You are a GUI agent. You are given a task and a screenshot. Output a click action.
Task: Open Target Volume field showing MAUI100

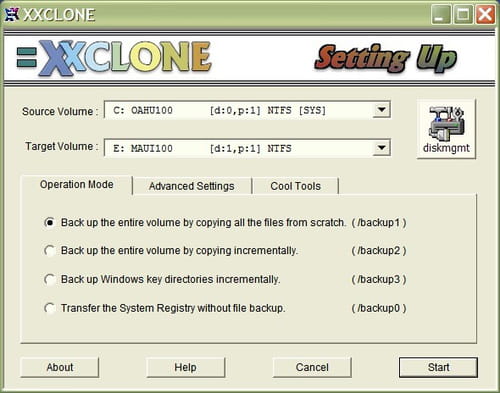247,148
